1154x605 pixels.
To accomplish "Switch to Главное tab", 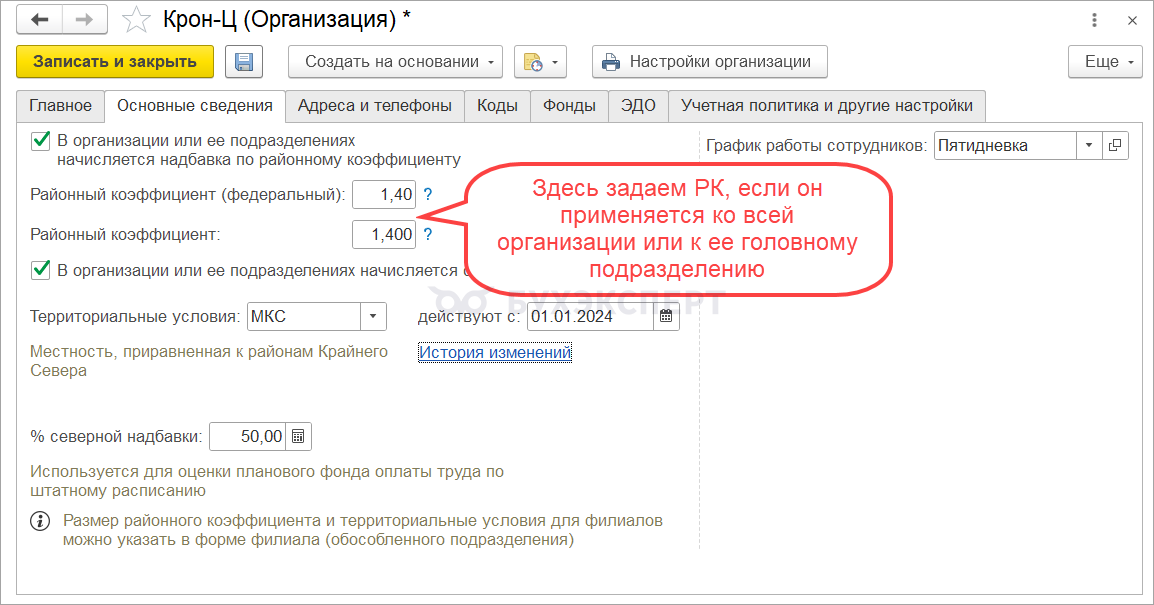I will pos(60,106).
